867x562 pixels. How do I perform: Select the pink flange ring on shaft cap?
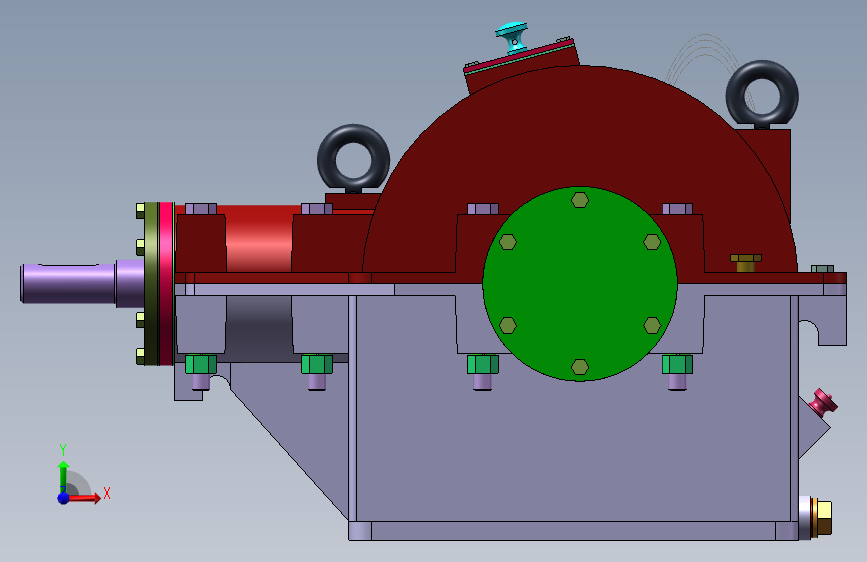166,283
